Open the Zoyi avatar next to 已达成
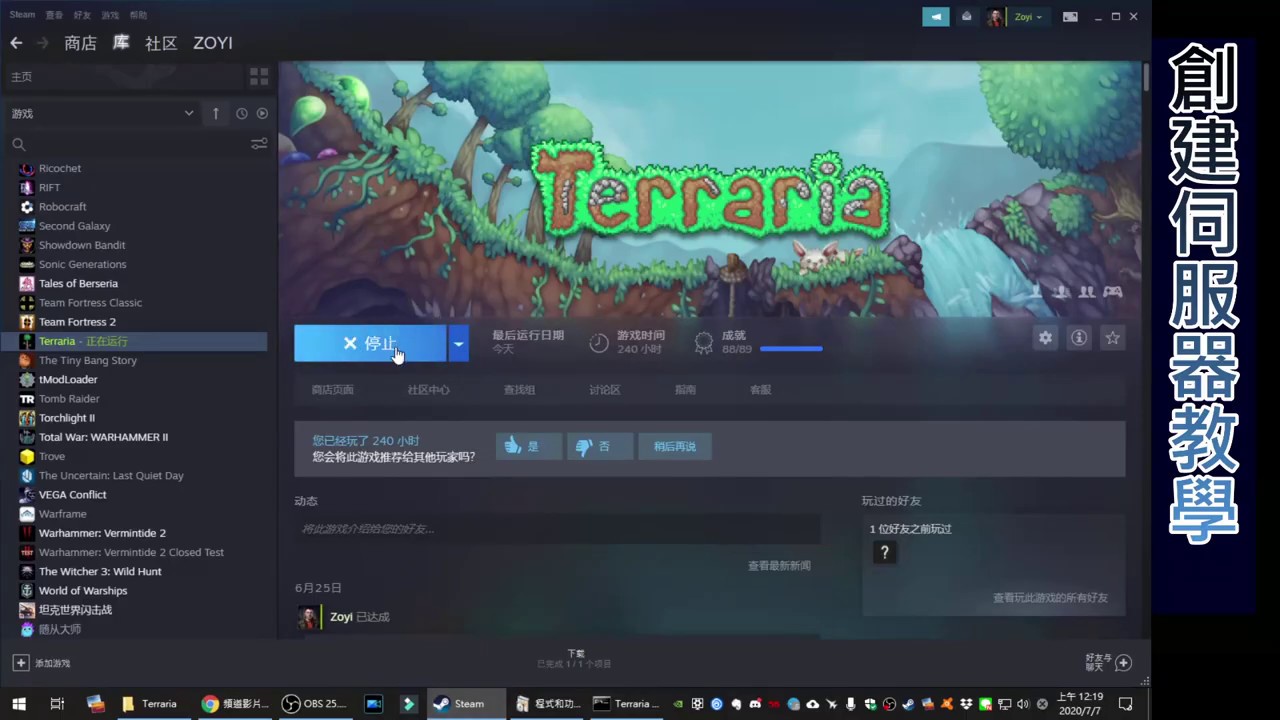Image resolution: width=1280 pixels, height=720 pixels. click(307, 617)
